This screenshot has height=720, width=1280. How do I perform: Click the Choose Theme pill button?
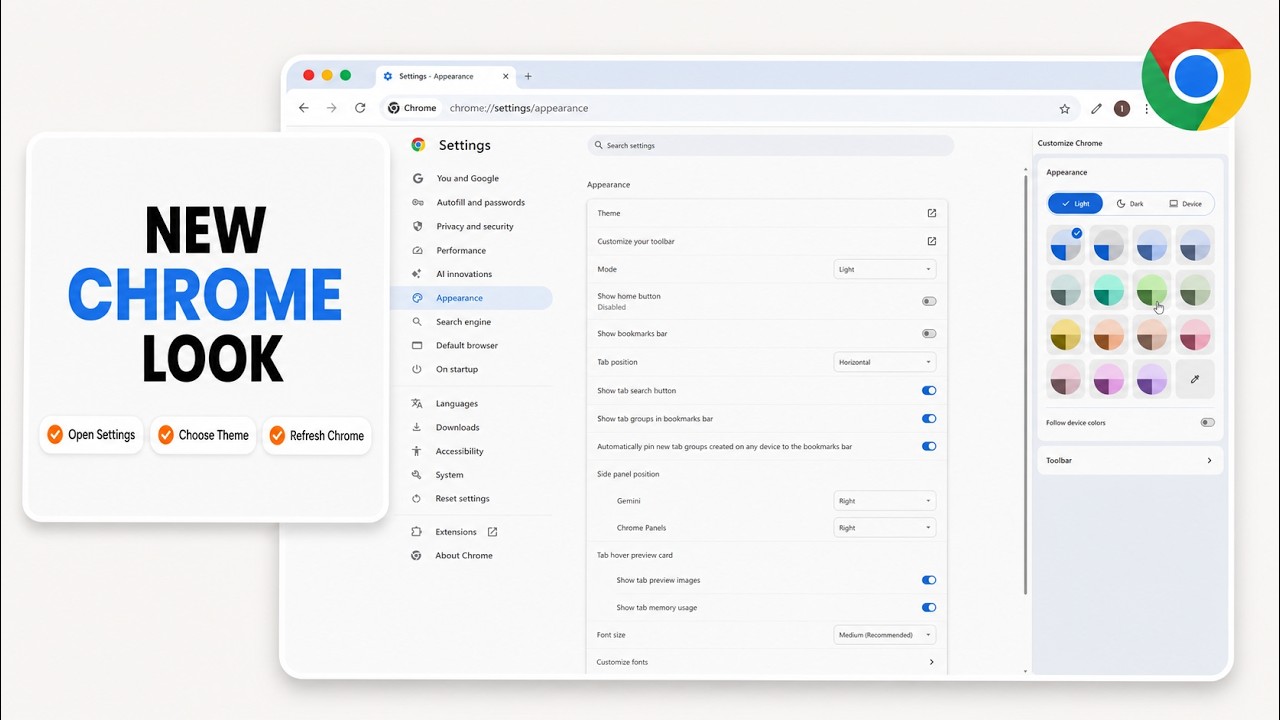[x=203, y=435]
